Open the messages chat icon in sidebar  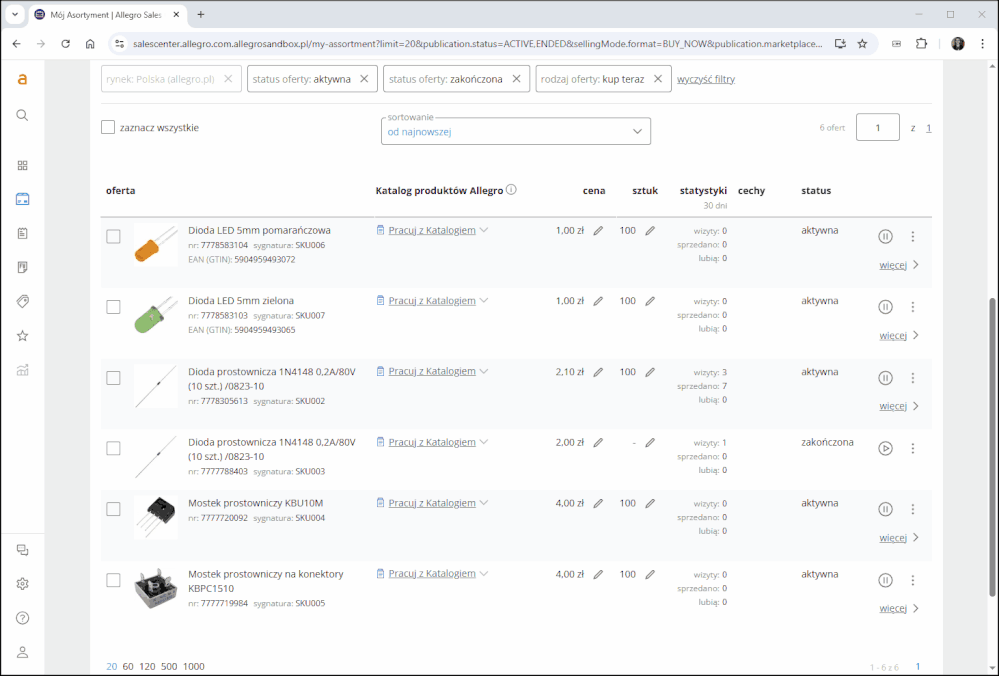tap(22, 550)
